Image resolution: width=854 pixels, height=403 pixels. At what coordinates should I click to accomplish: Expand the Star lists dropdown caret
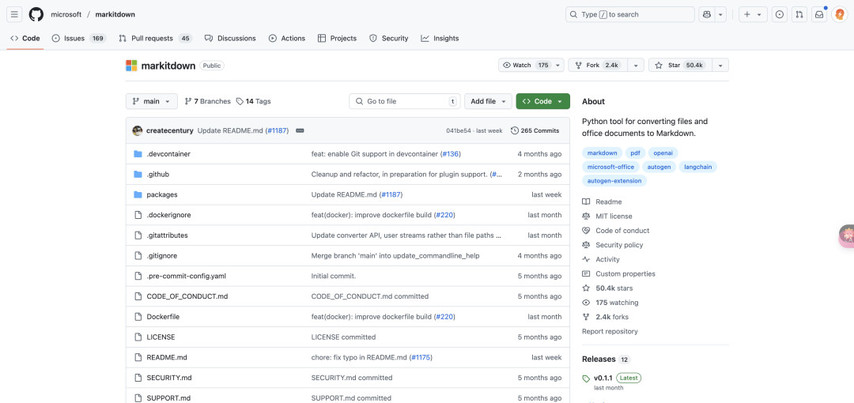coord(721,65)
